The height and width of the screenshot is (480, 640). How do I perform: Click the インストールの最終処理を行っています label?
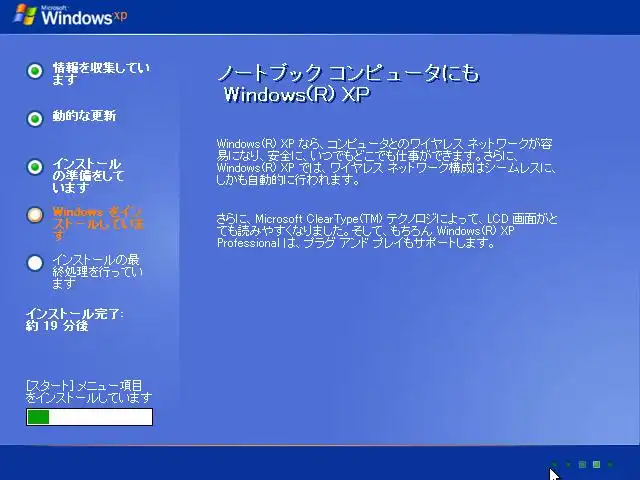pos(98,271)
